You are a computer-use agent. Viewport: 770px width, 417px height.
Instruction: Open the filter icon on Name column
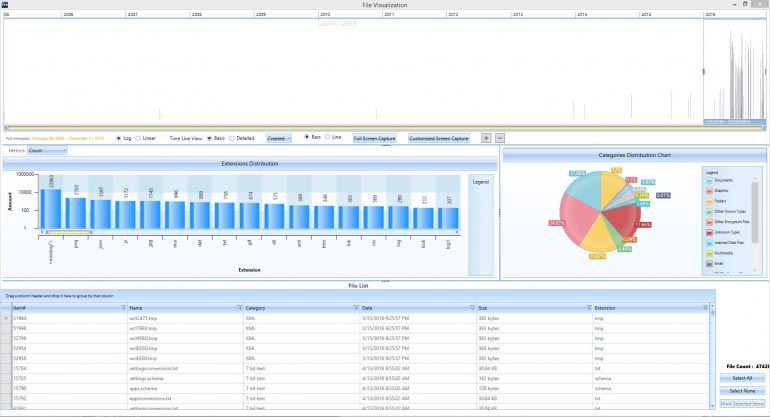click(240, 307)
